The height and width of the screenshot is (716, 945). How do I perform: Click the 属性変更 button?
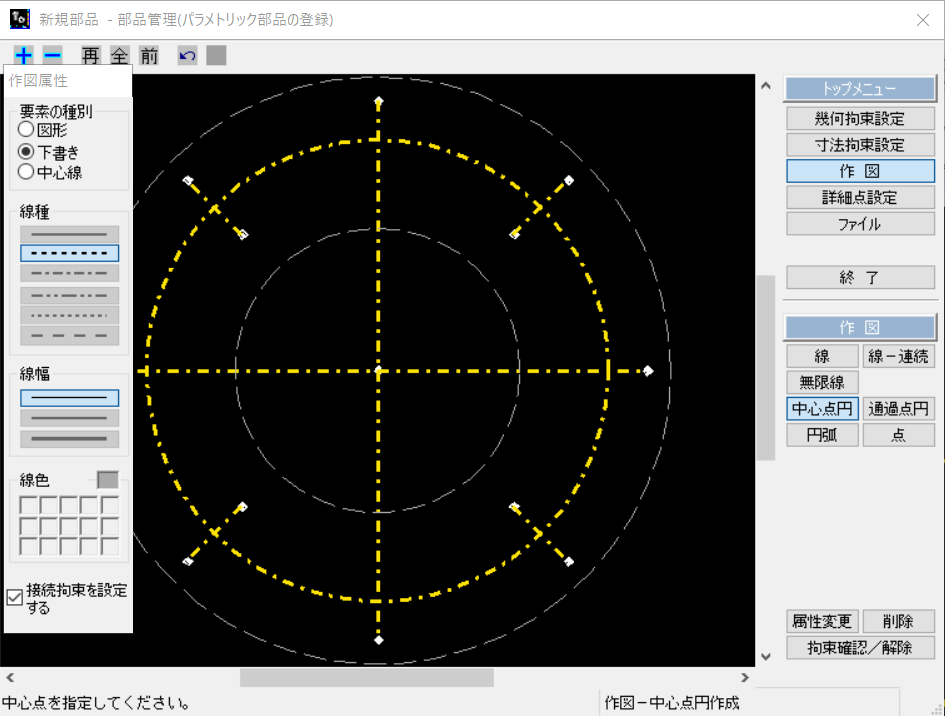[822, 621]
